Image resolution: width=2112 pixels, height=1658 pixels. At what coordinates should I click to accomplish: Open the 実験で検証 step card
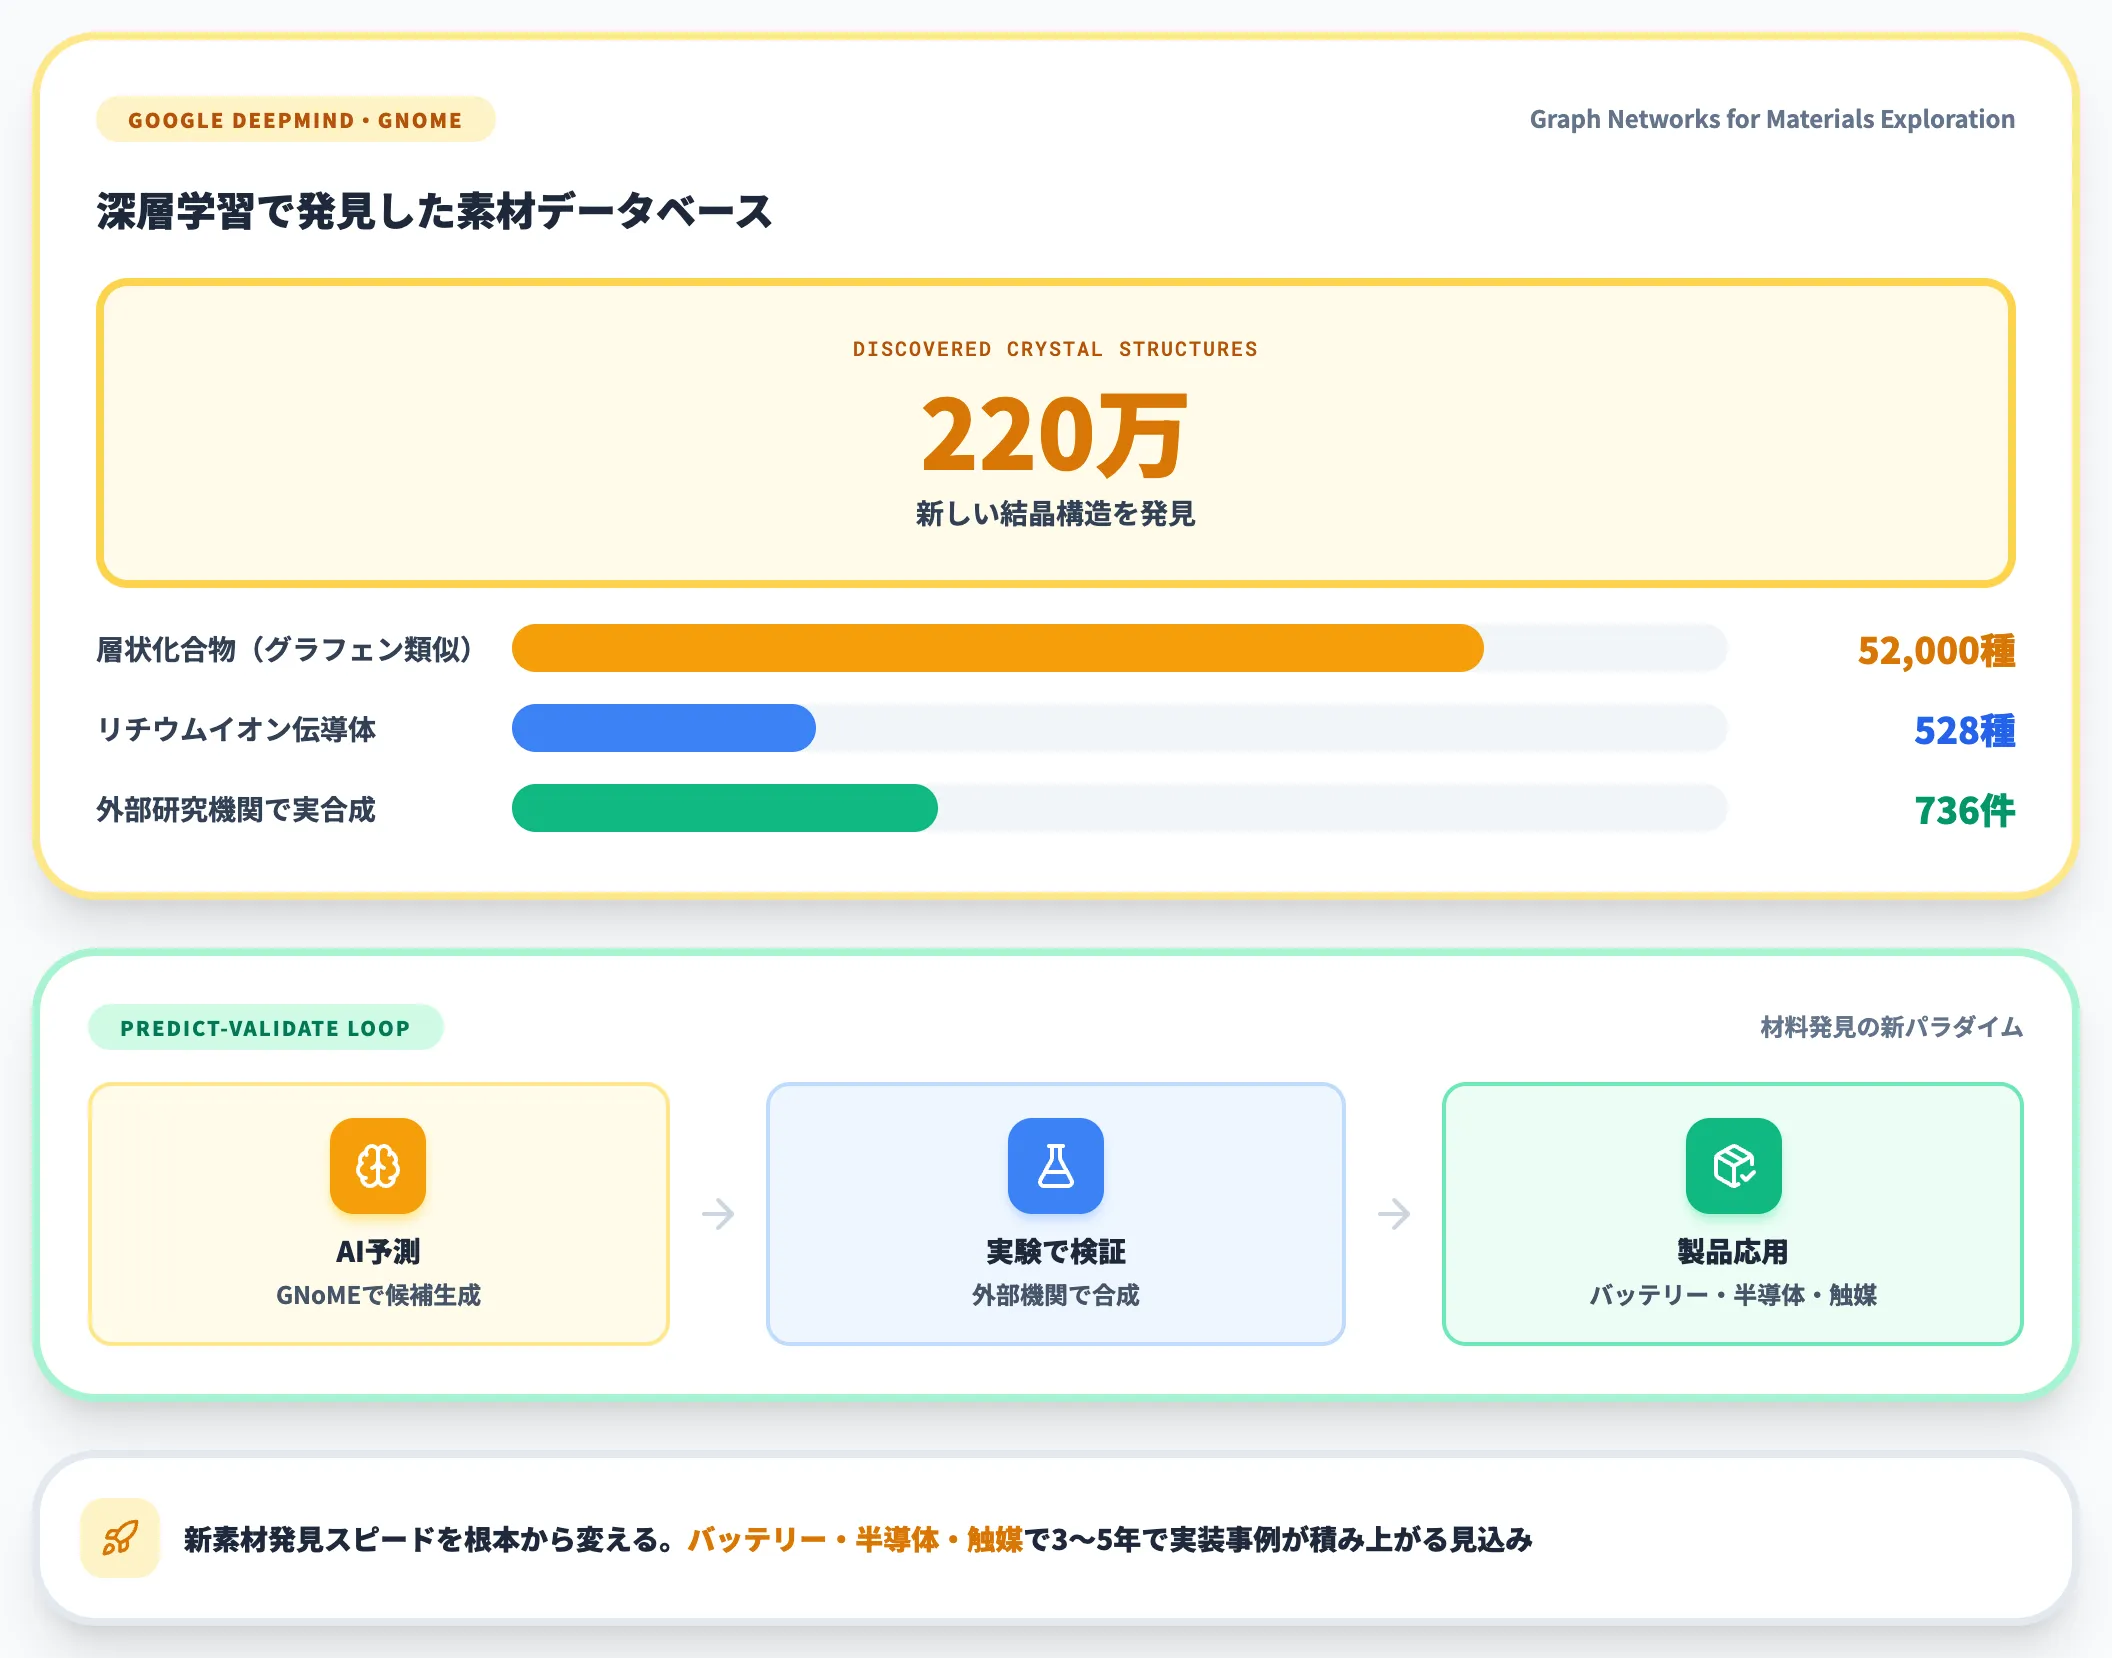[x=1055, y=1213]
